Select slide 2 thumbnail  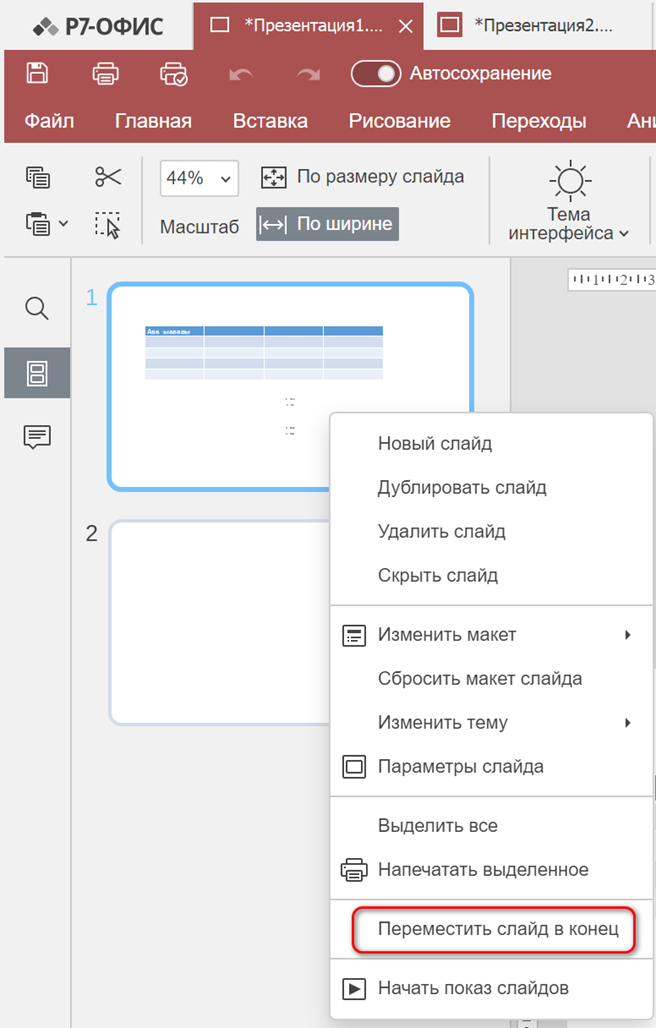220,622
